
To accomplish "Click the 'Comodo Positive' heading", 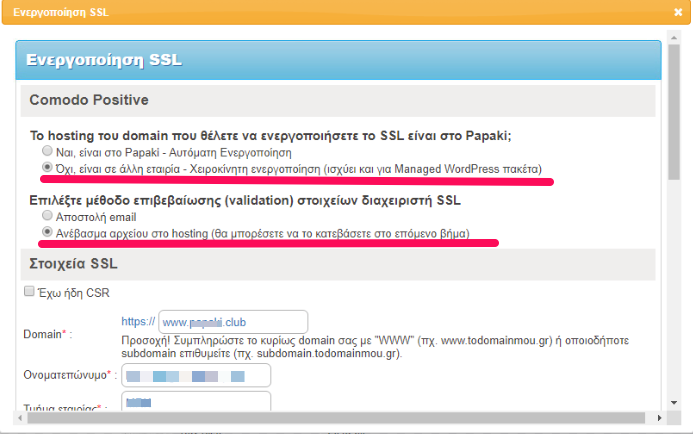I will pyautogui.click(x=89, y=100).
